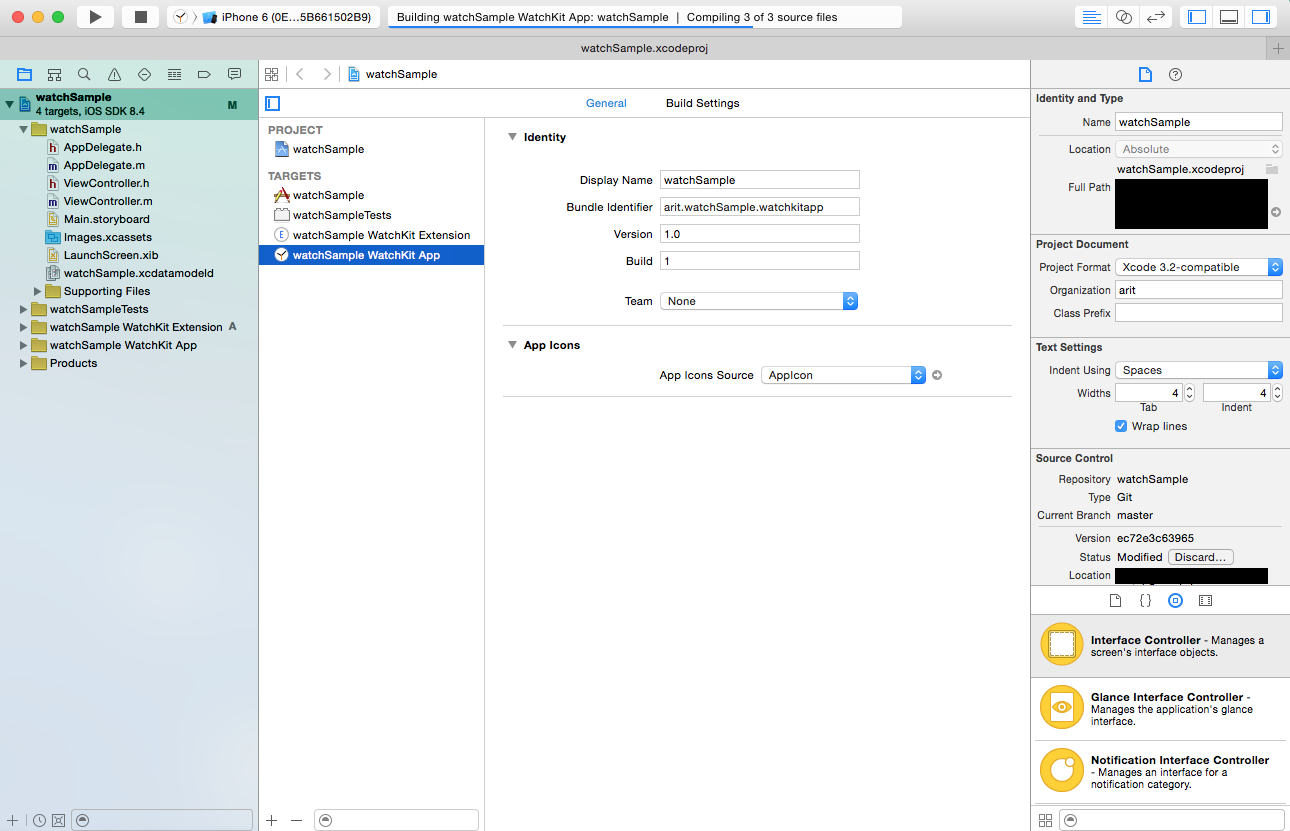Go forward in editor history
The width and height of the screenshot is (1290, 831).
pos(326,74)
